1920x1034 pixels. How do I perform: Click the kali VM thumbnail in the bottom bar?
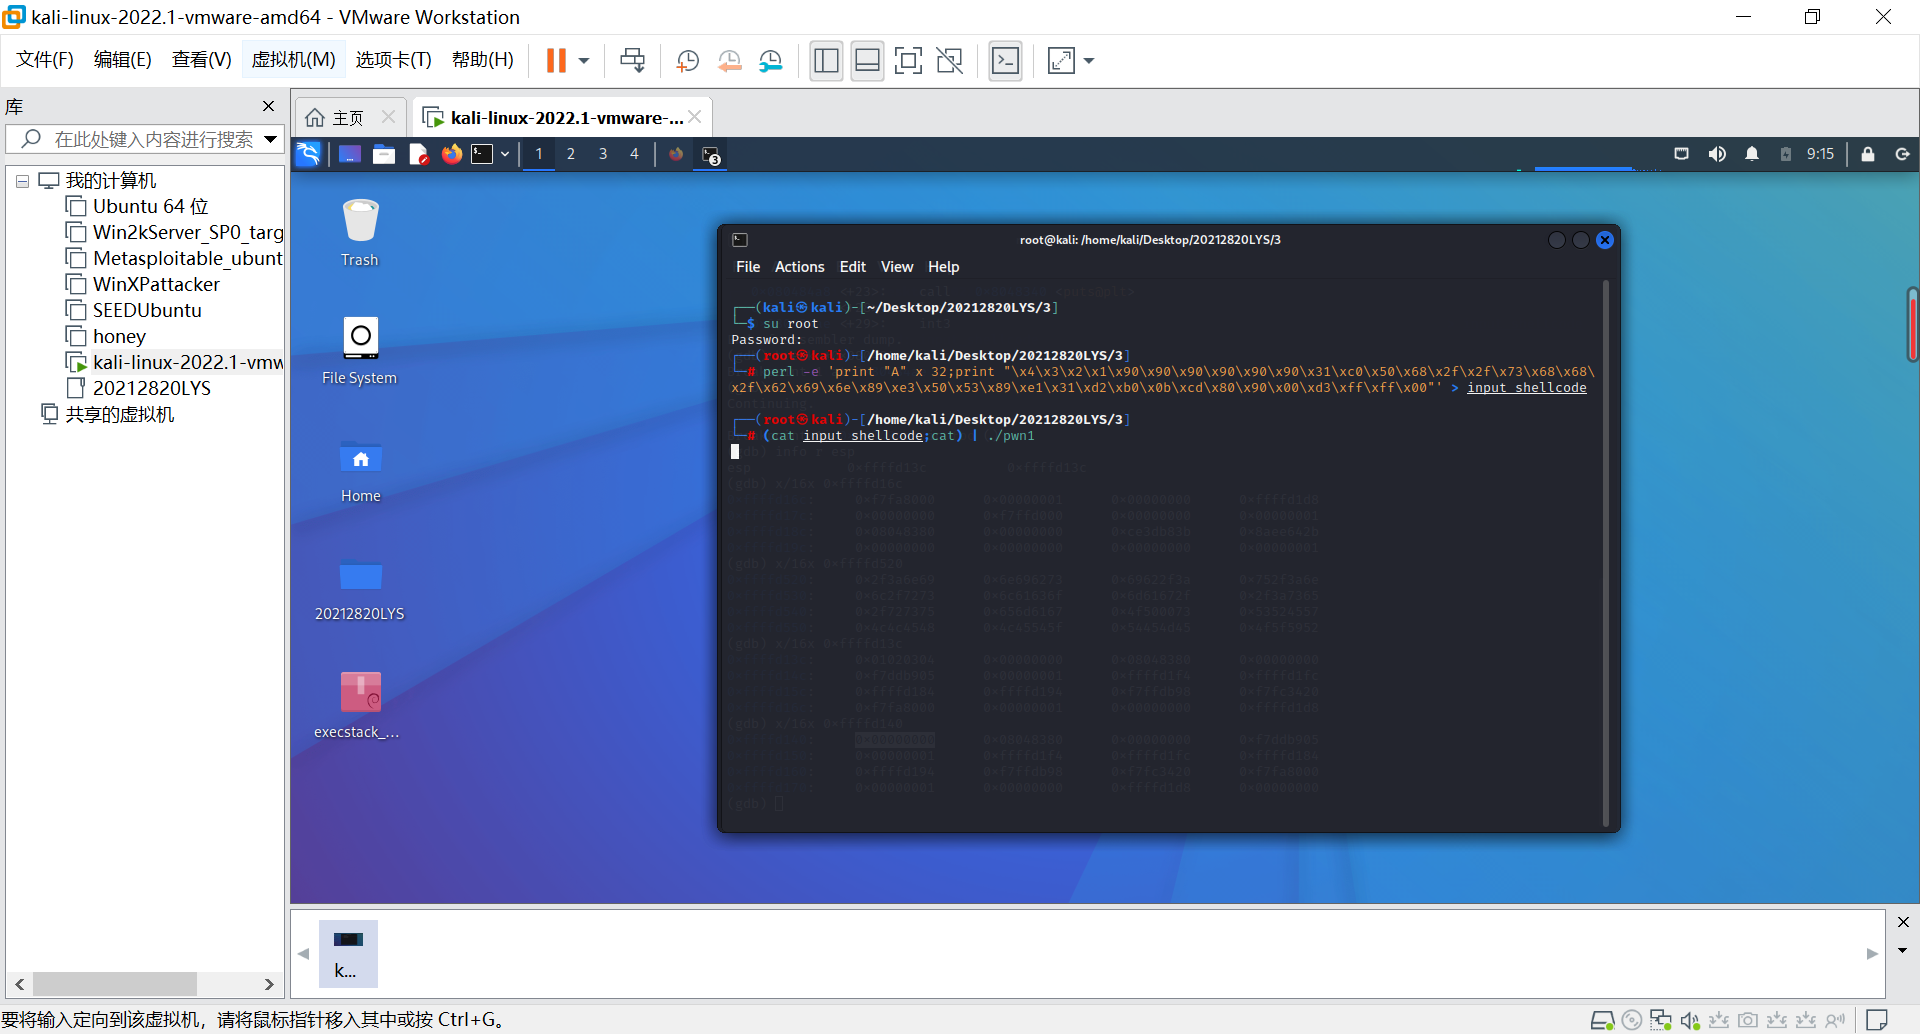348,953
